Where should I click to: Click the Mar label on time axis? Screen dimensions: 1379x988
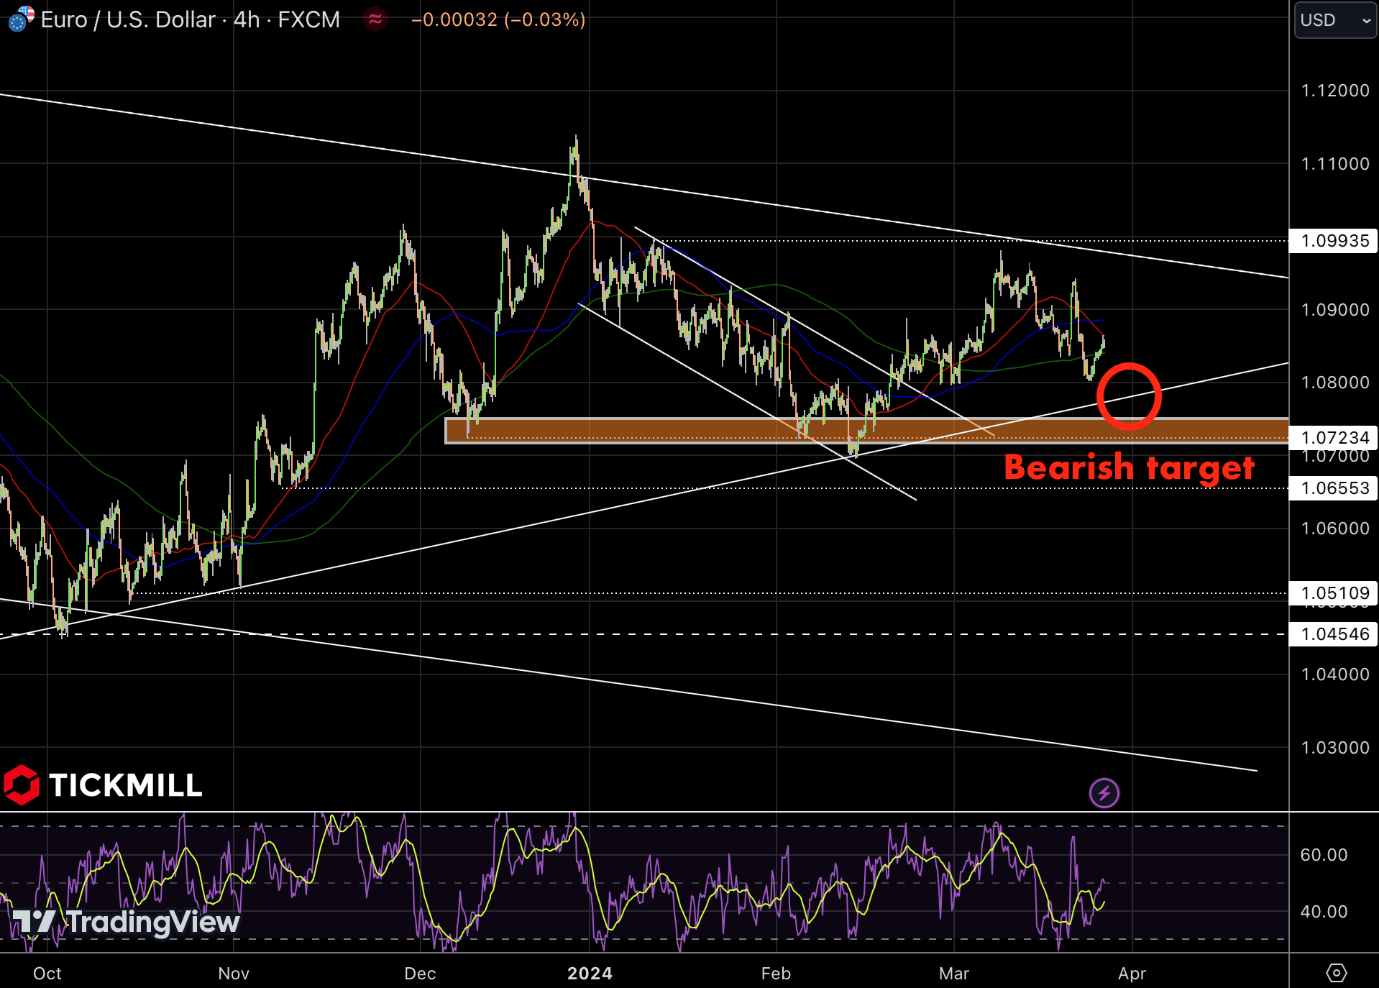click(954, 973)
